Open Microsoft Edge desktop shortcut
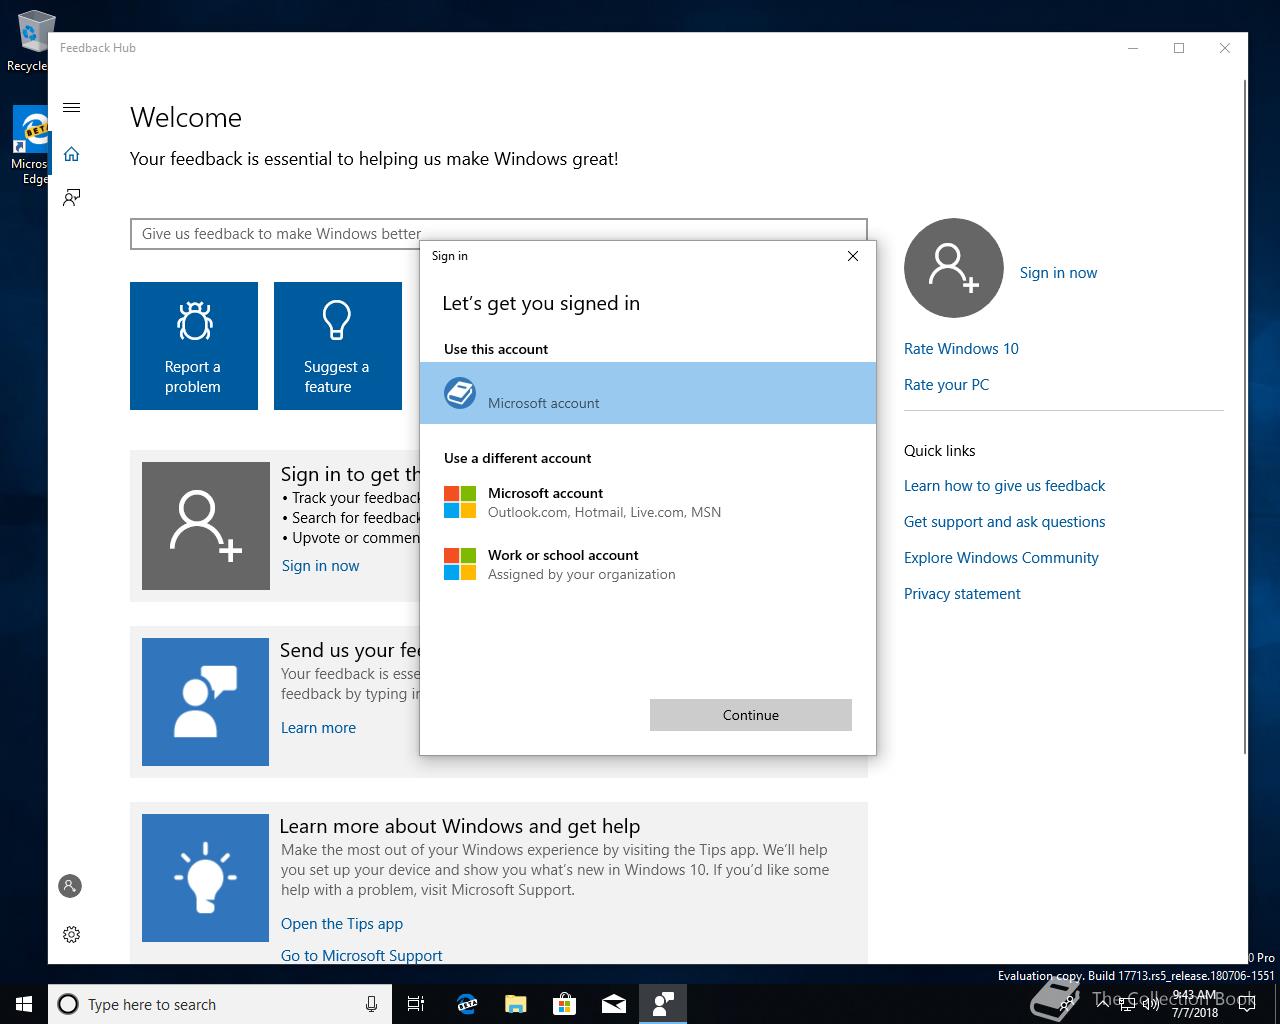 (30, 146)
